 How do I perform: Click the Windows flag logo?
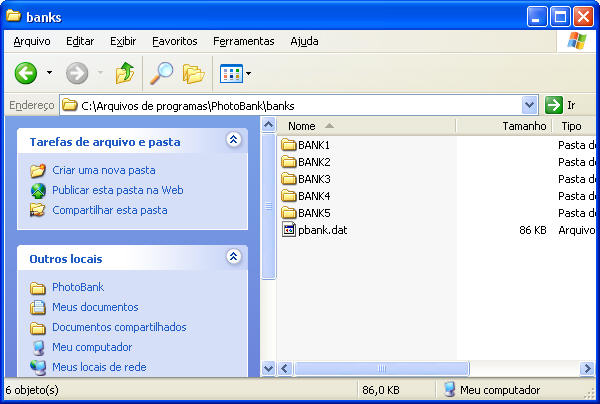point(576,41)
